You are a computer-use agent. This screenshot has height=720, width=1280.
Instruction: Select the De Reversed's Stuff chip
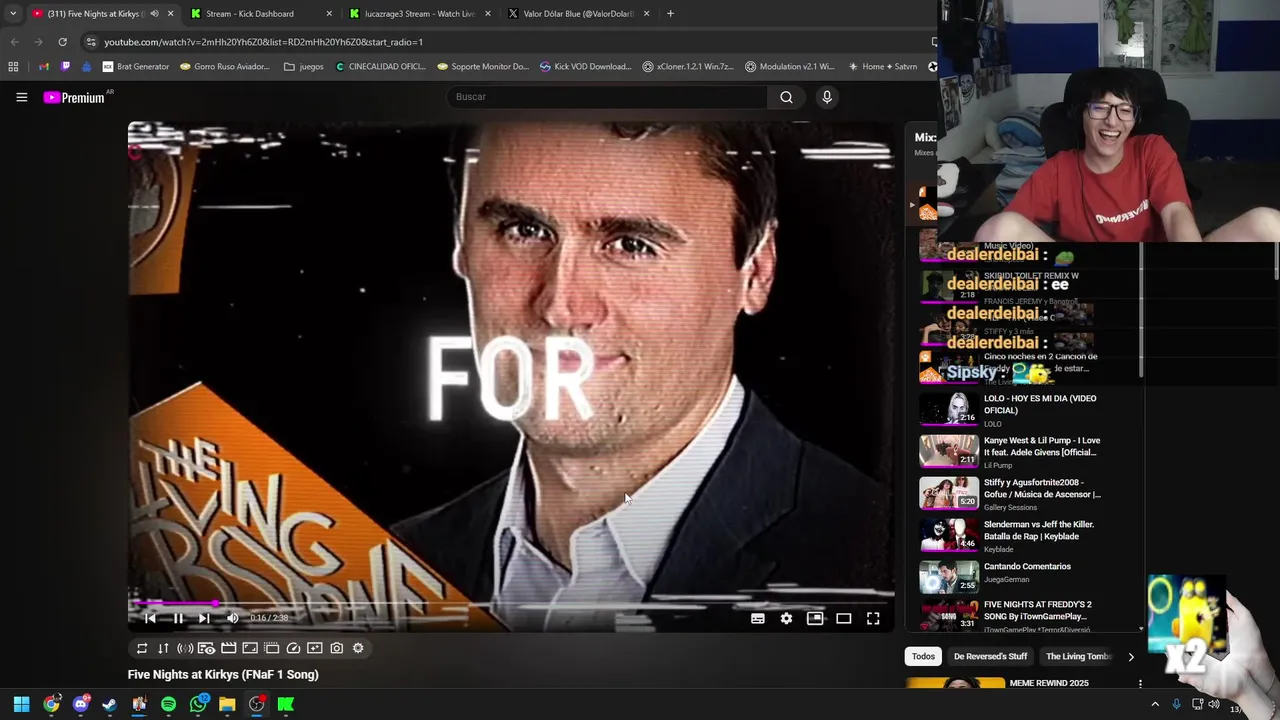tap(990, 657)
